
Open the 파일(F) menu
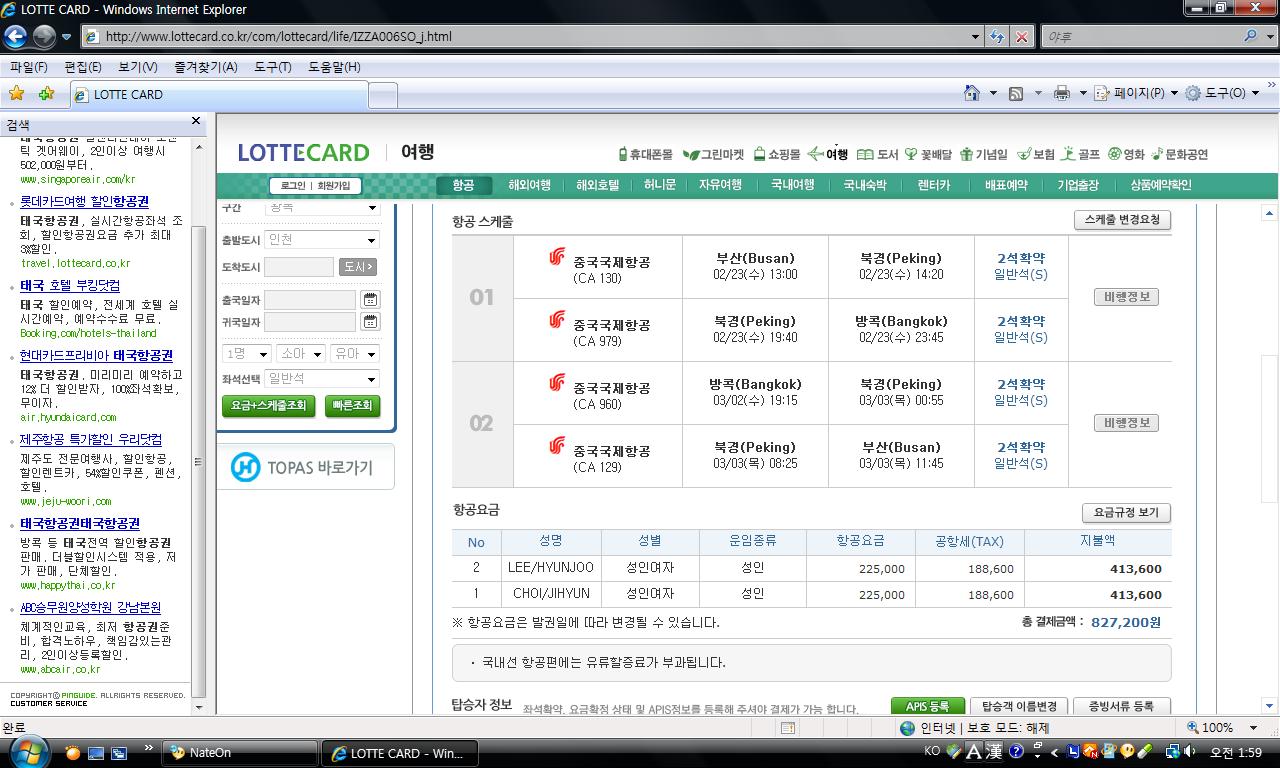[29, 67]
